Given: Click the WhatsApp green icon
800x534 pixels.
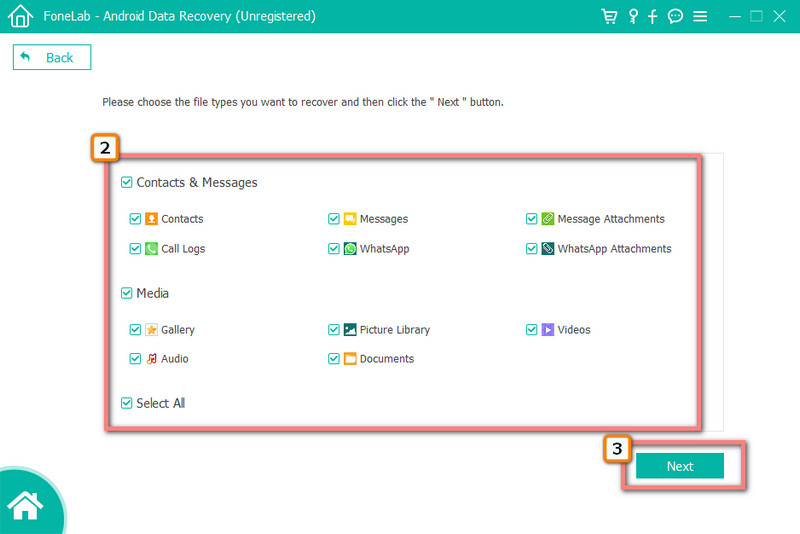Looking at the screenshot, I should [350, 249].
